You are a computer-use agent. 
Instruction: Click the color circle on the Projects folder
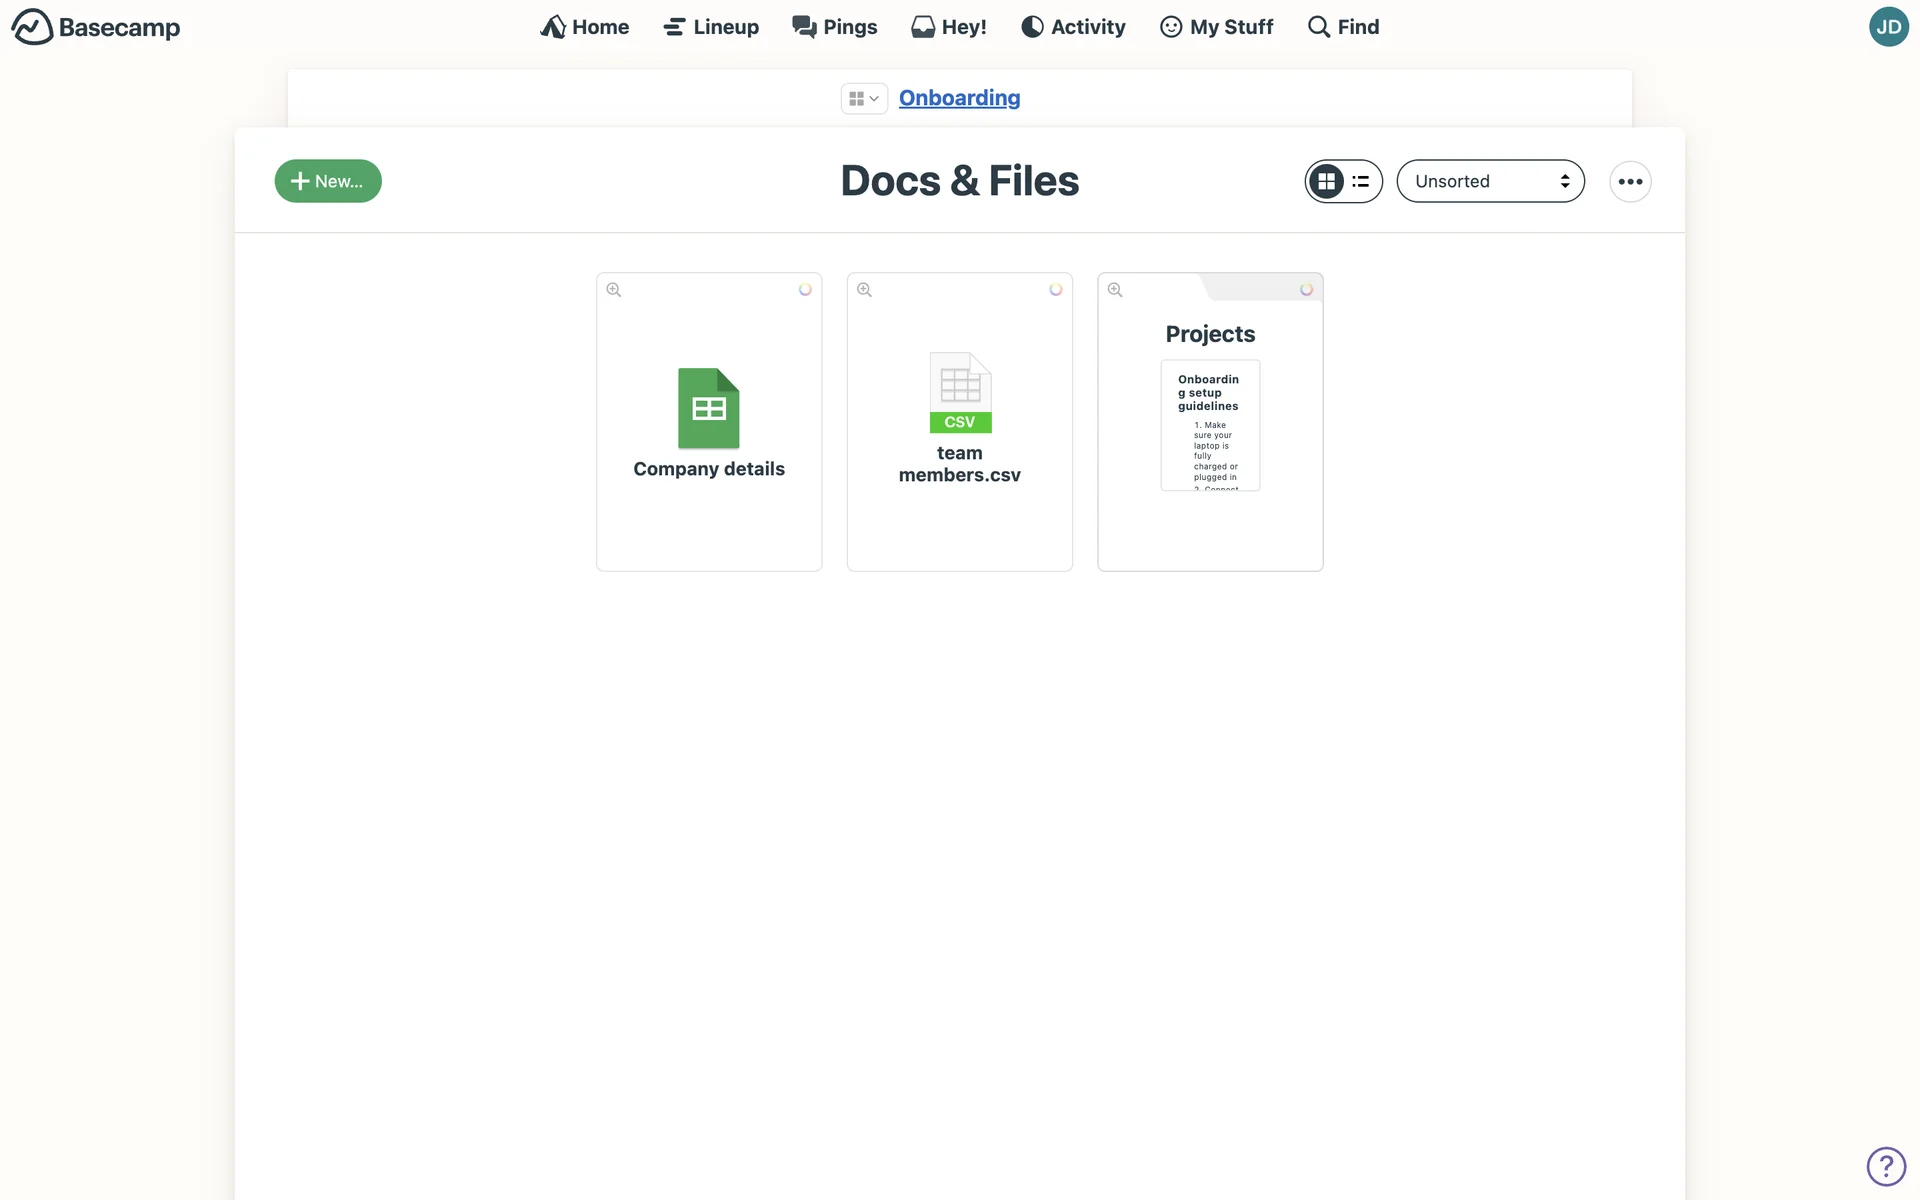(1306, 290)
